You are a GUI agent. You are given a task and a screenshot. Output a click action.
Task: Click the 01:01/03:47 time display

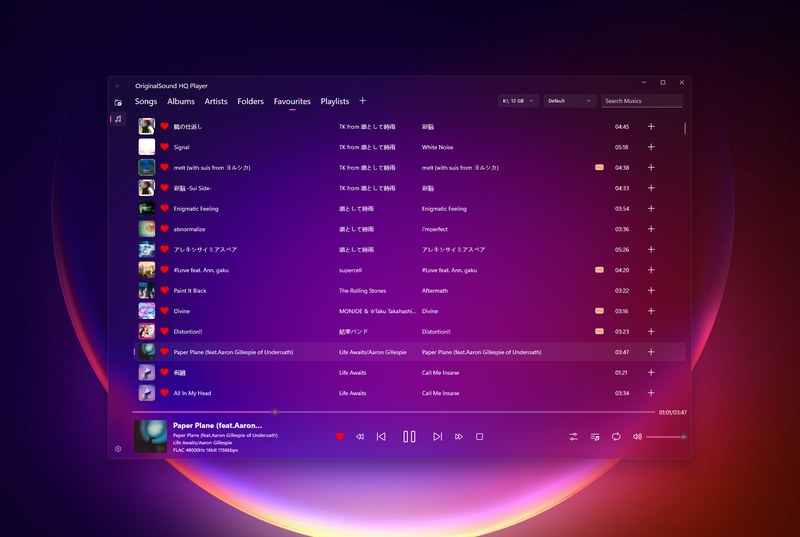click(x=672, y=412)
